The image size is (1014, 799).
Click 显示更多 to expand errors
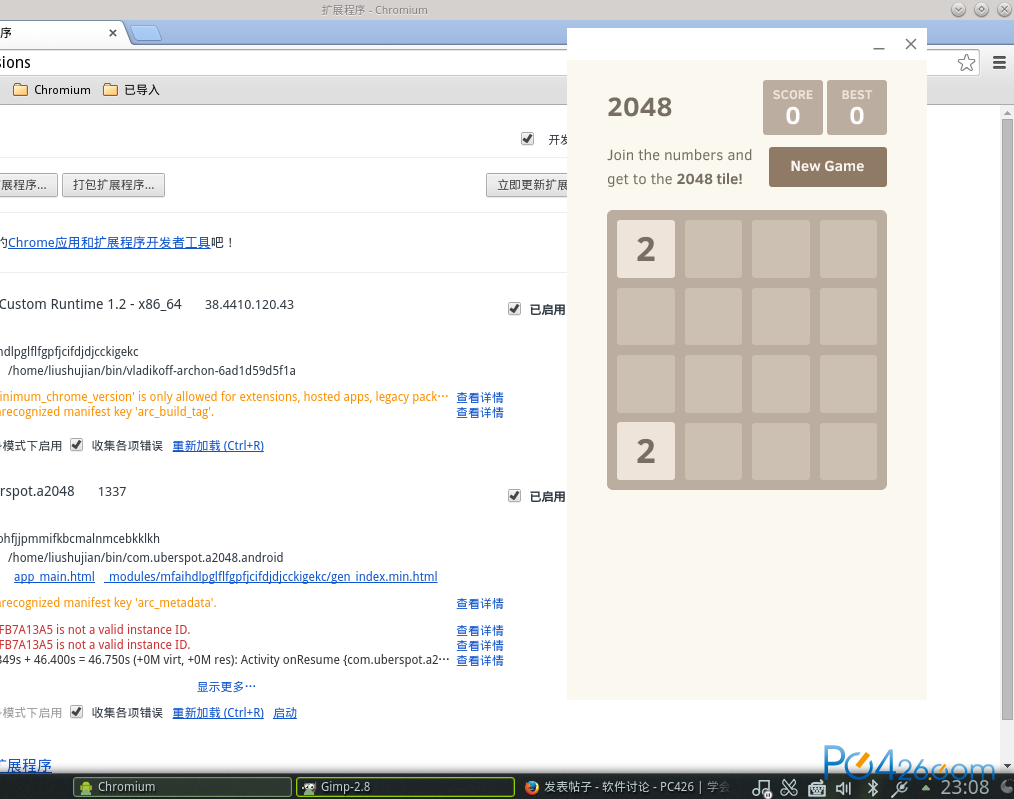(226, 687)
